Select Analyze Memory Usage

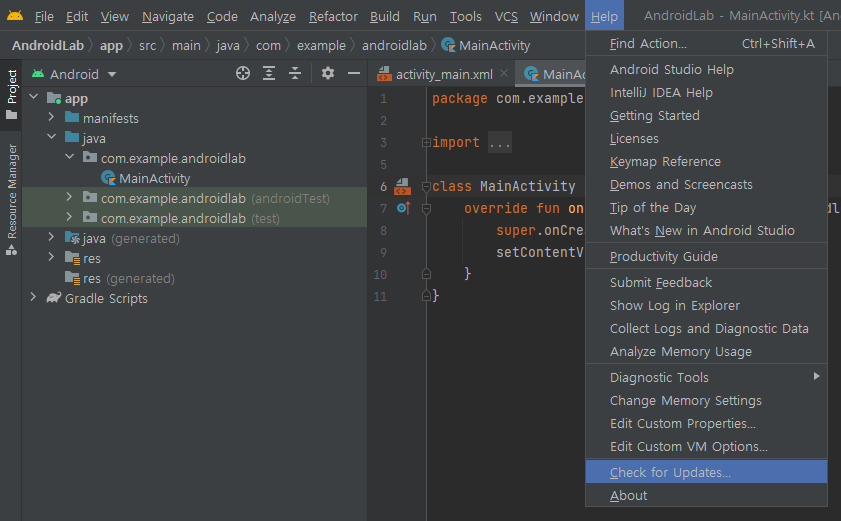[706, 351]
